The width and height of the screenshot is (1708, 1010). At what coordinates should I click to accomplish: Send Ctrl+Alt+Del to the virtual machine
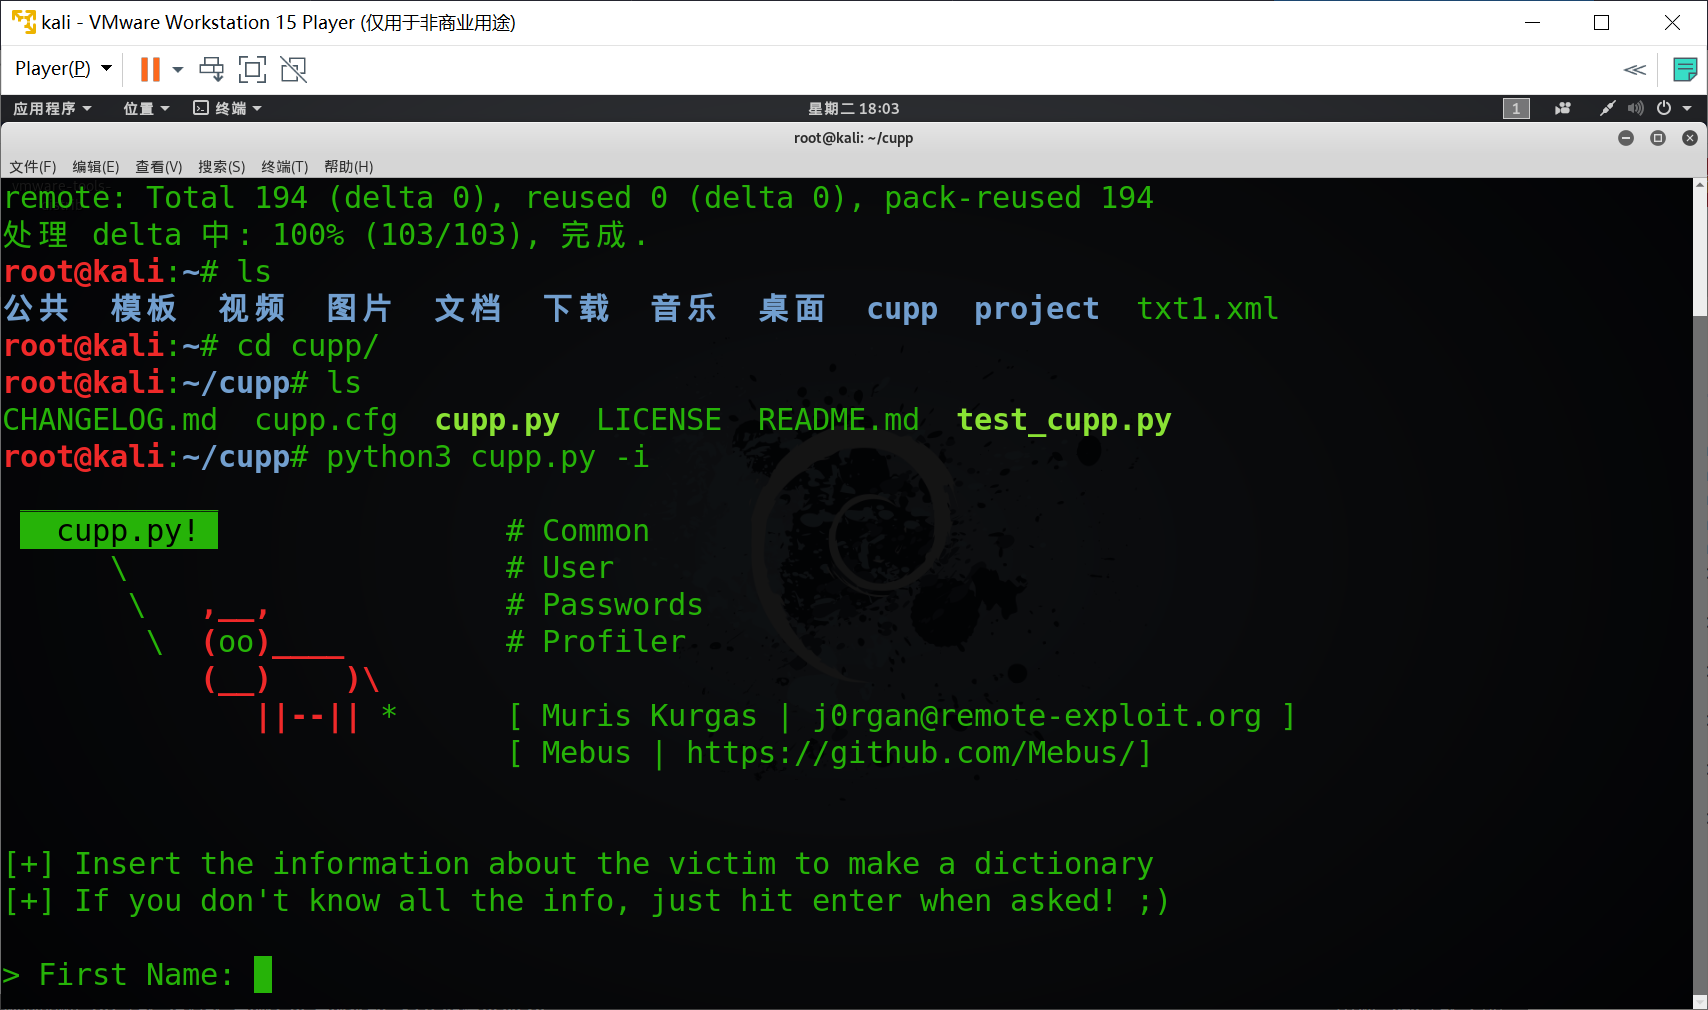[x=211, y=69]
